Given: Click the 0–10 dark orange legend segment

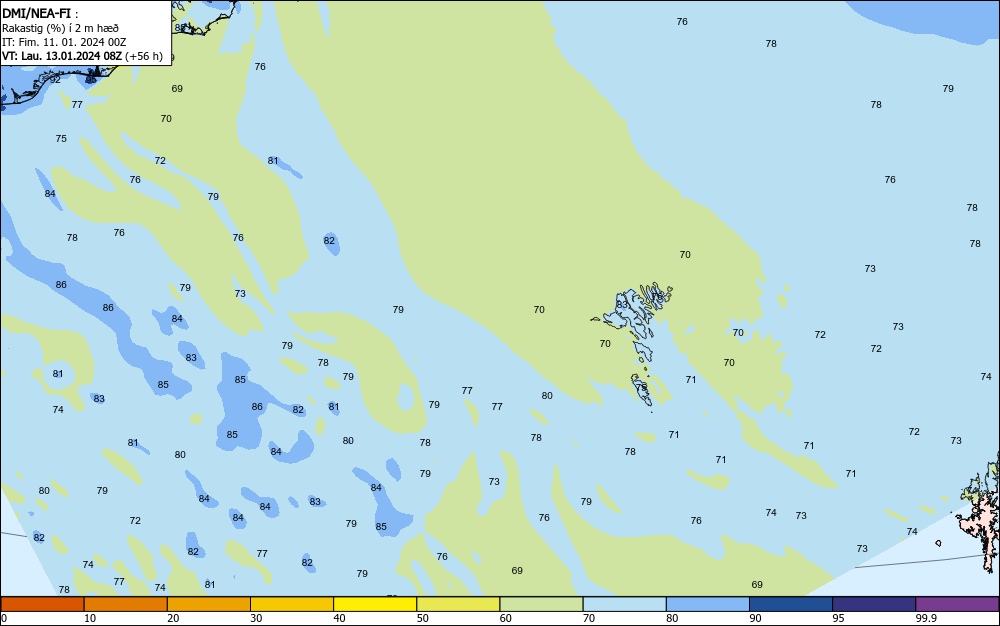Looking at the screenshot, I should 42,604.
